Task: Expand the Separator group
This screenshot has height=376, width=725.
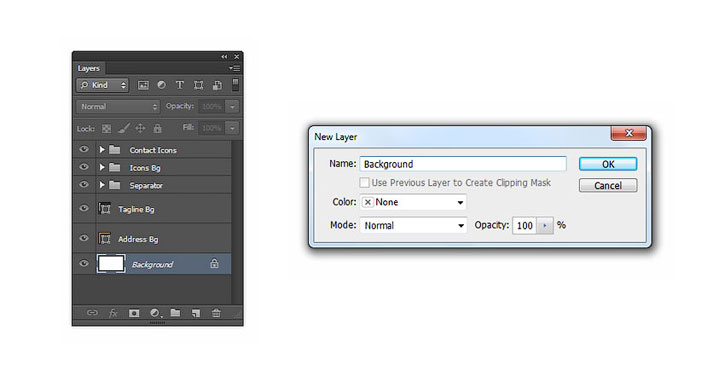Action: [x=102, y=185]
